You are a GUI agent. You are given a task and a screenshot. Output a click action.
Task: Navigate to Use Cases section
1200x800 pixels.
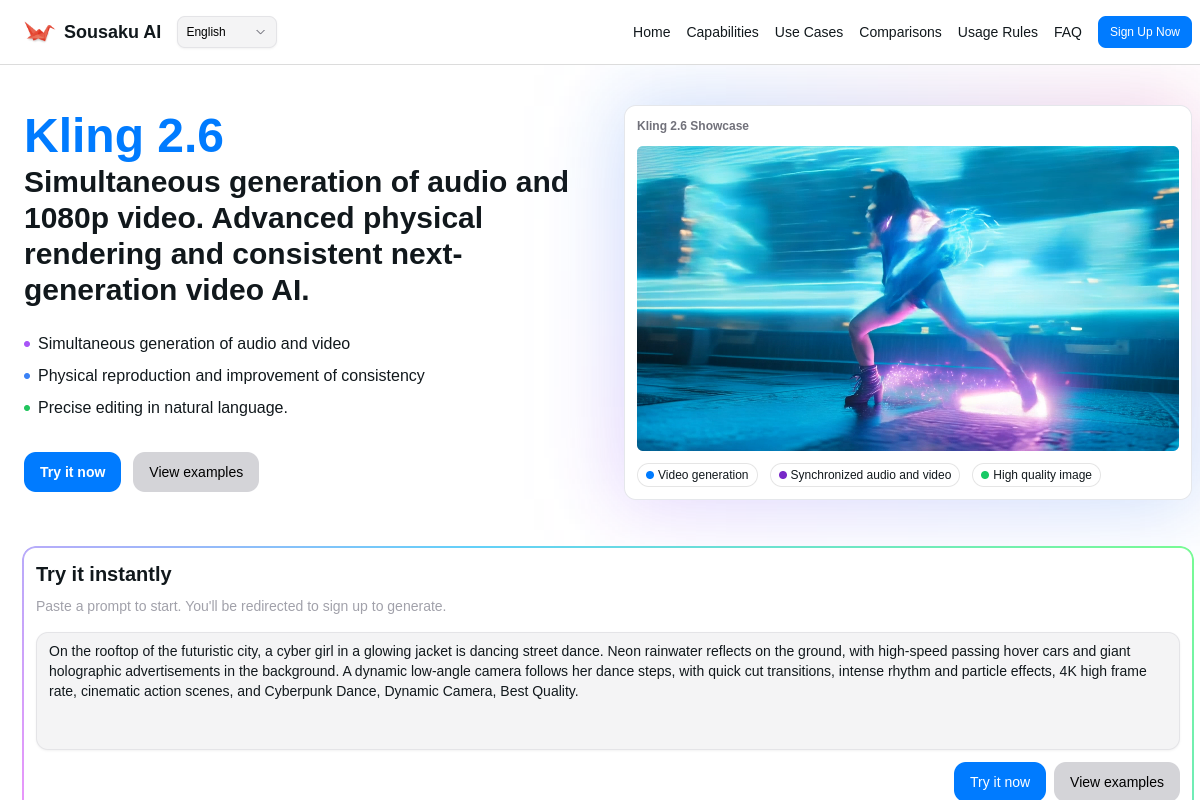(x=808, y=32)
